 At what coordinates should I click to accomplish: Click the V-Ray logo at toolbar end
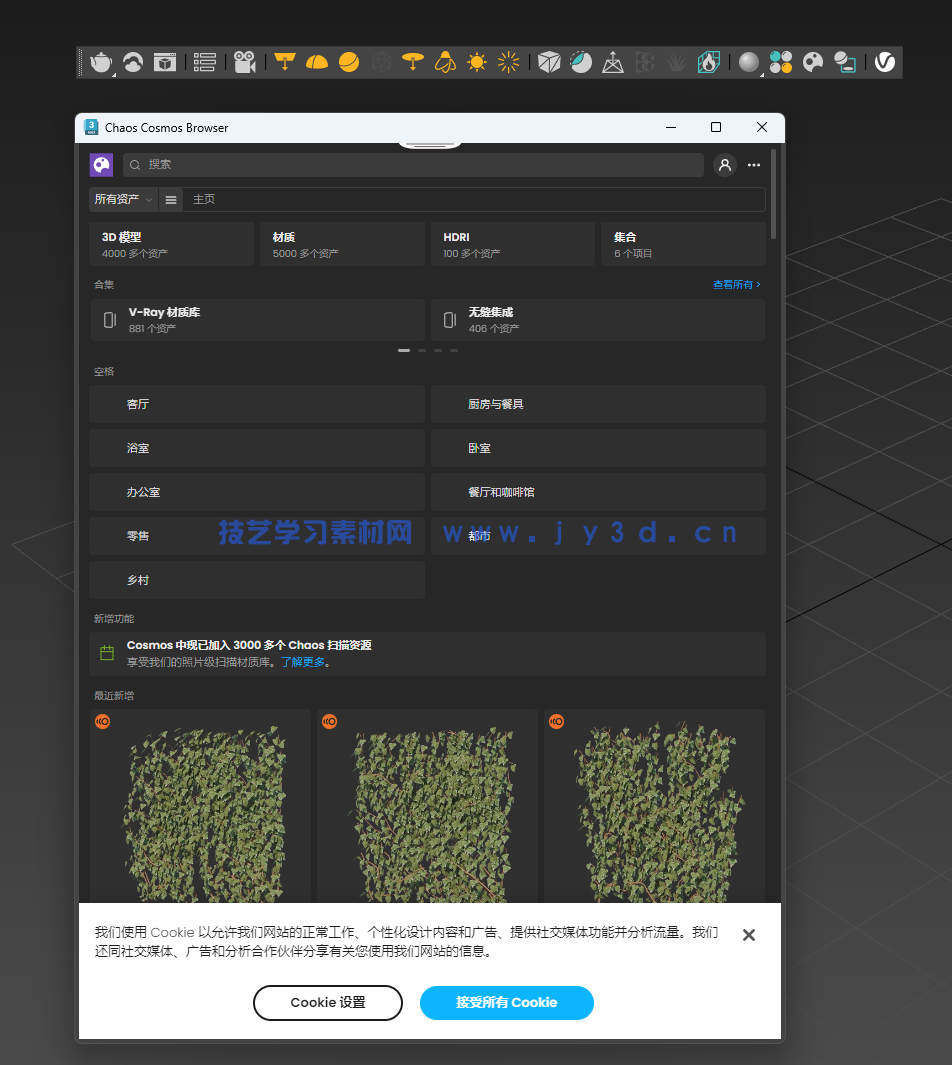click(884, 62)
